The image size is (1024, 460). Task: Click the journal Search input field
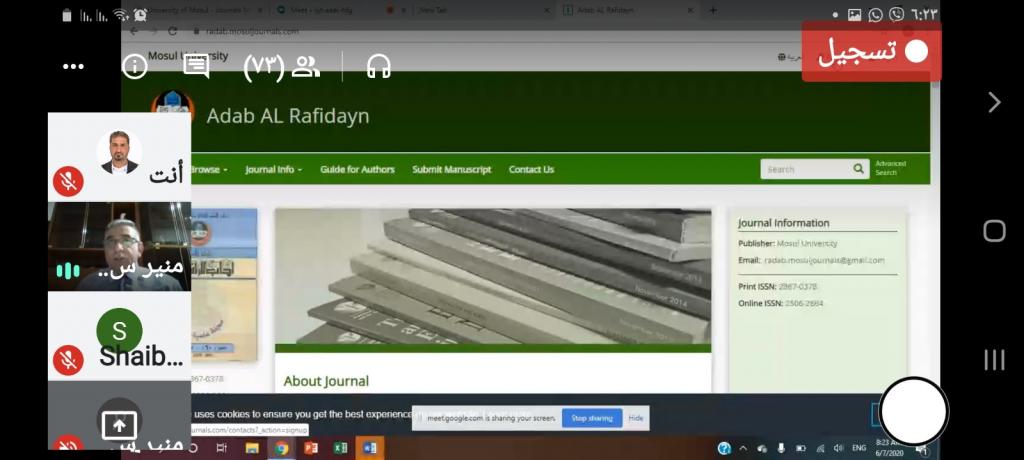tap(806, 170)
